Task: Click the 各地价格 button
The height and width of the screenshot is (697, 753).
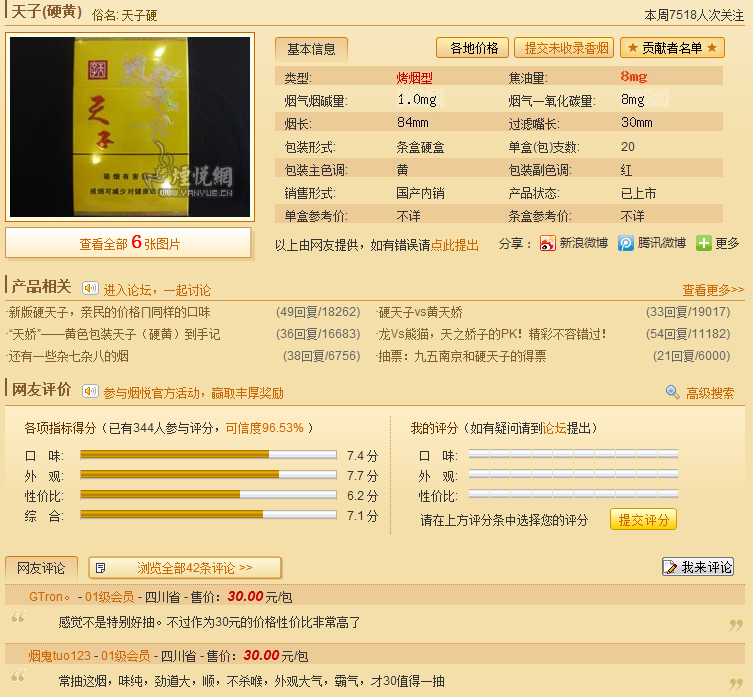Action: pos(473,48)
